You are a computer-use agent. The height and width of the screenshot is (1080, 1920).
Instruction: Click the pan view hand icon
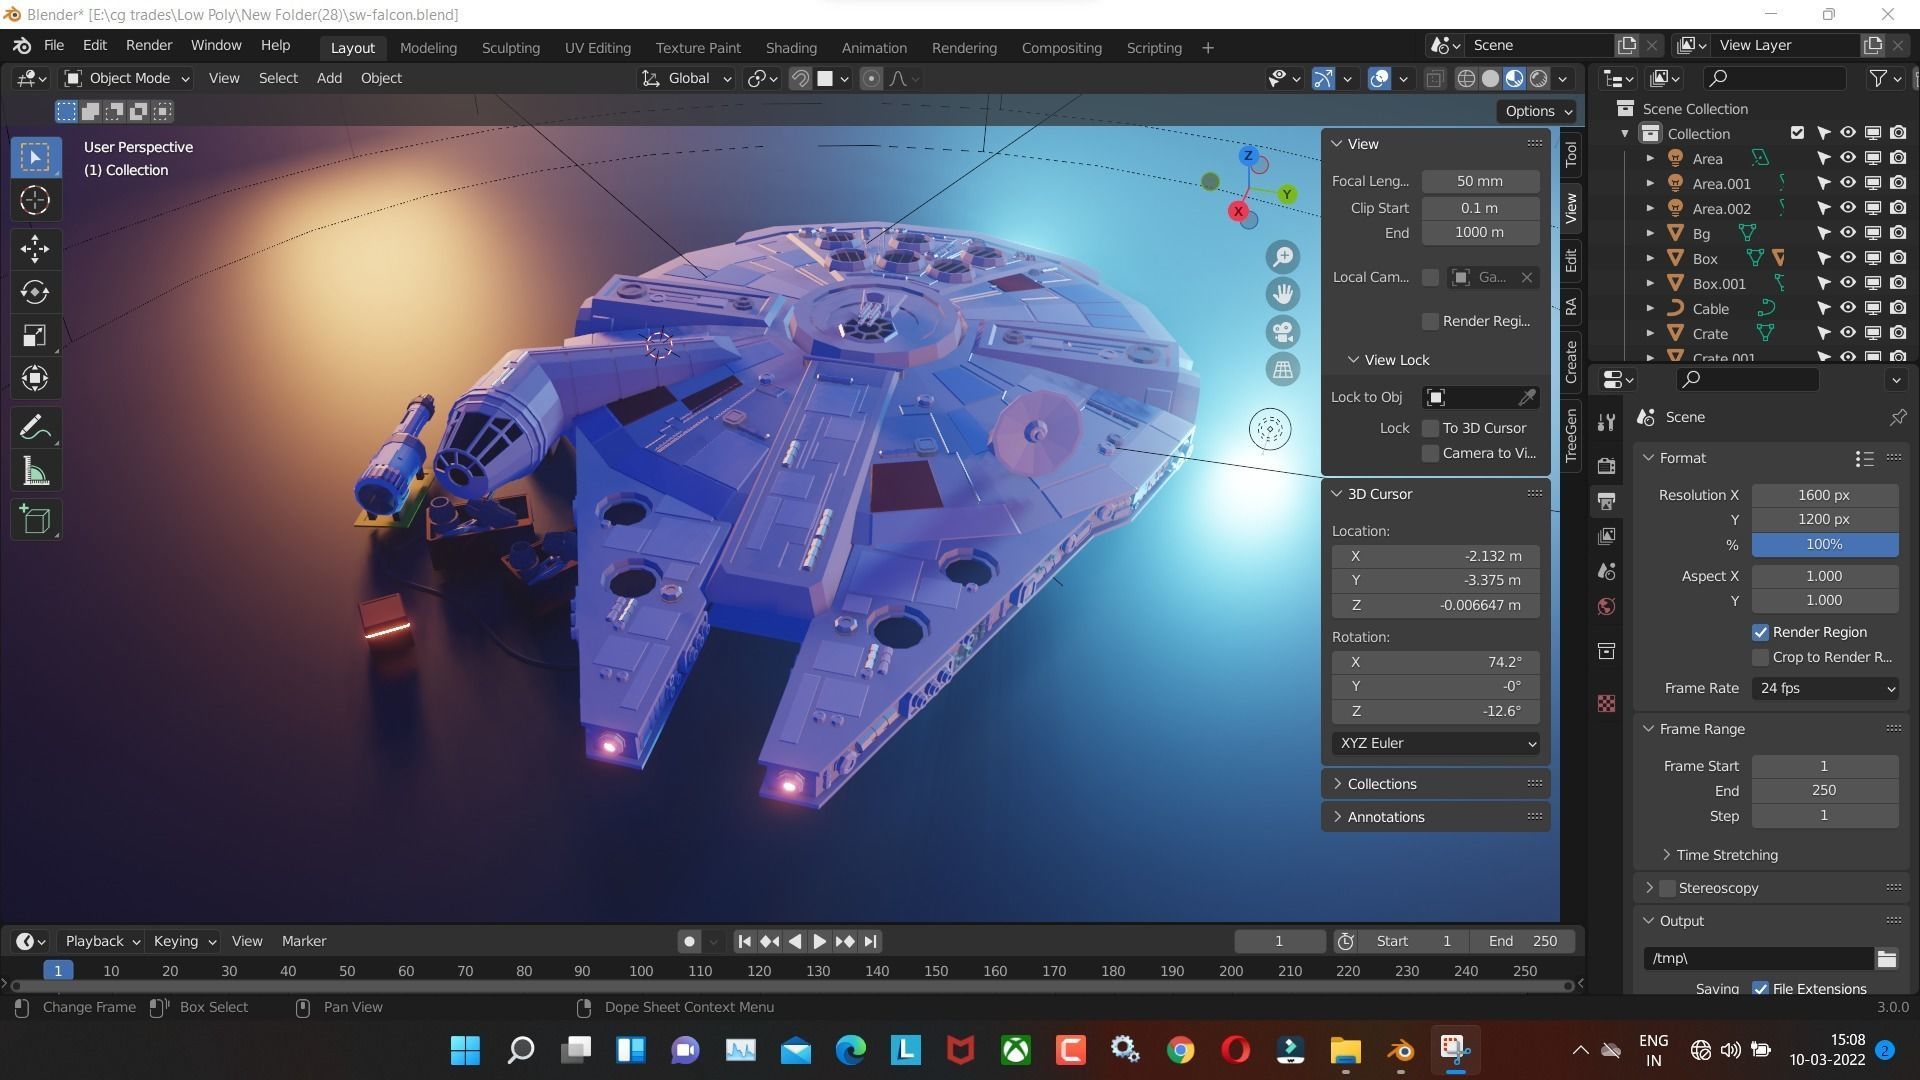[1283, 294]
